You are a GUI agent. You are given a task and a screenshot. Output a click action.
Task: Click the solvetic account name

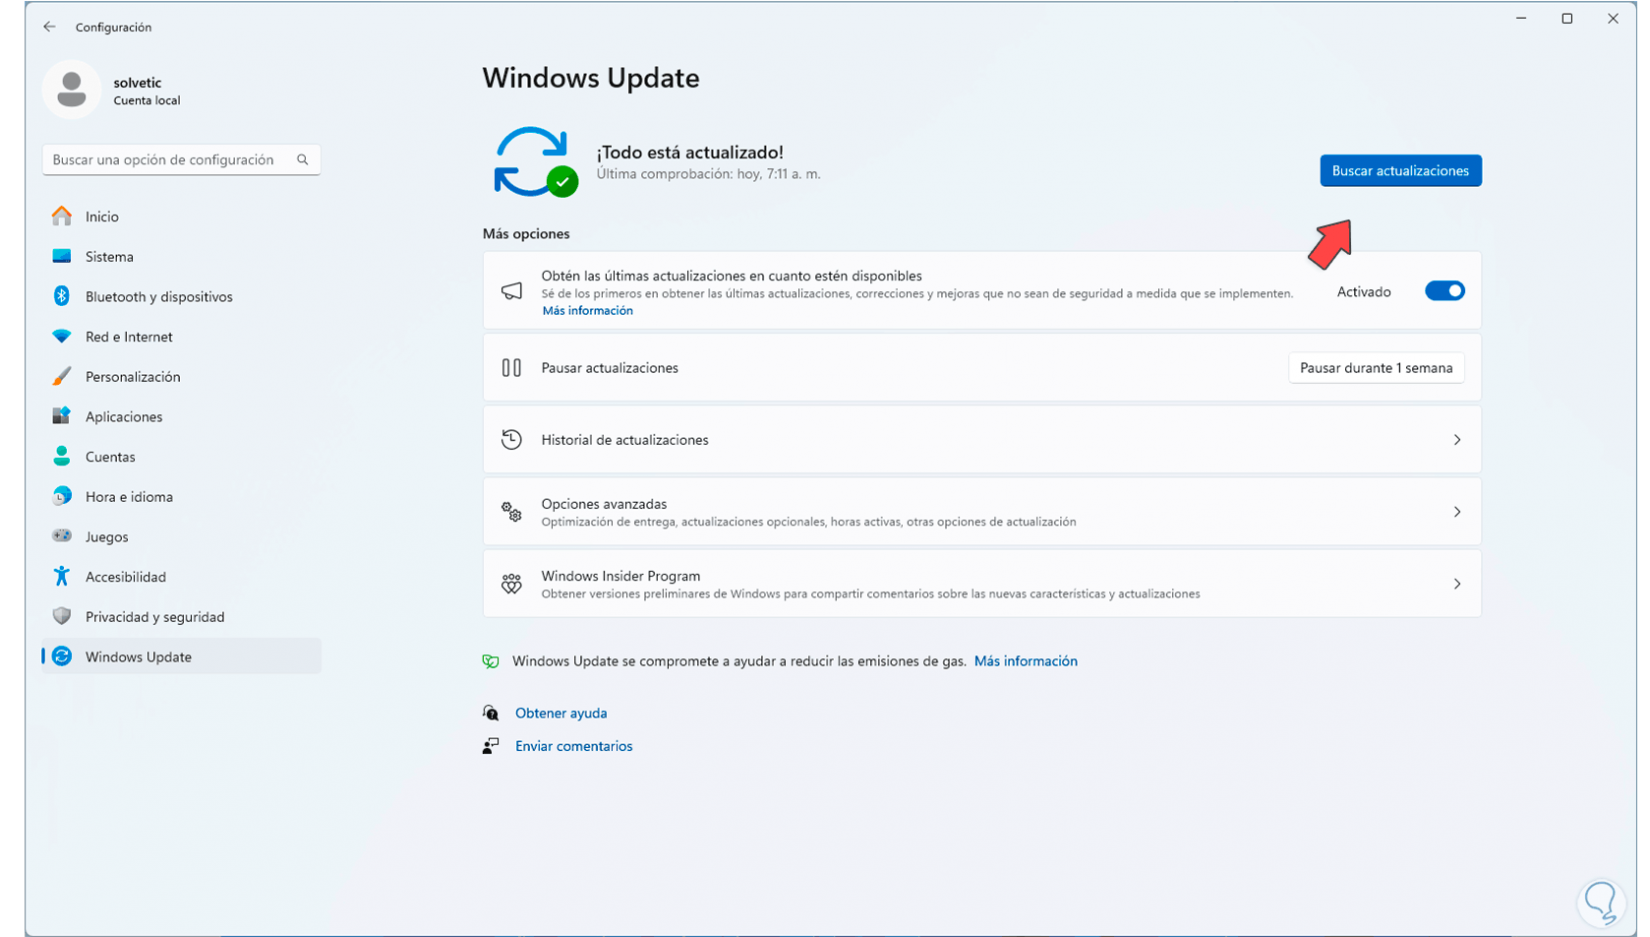137,83
